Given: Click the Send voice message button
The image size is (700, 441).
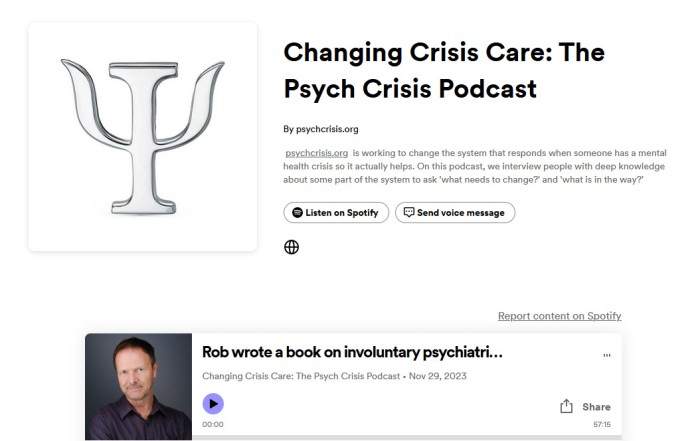Looking at the screenshot, I should tap(455, 212).
